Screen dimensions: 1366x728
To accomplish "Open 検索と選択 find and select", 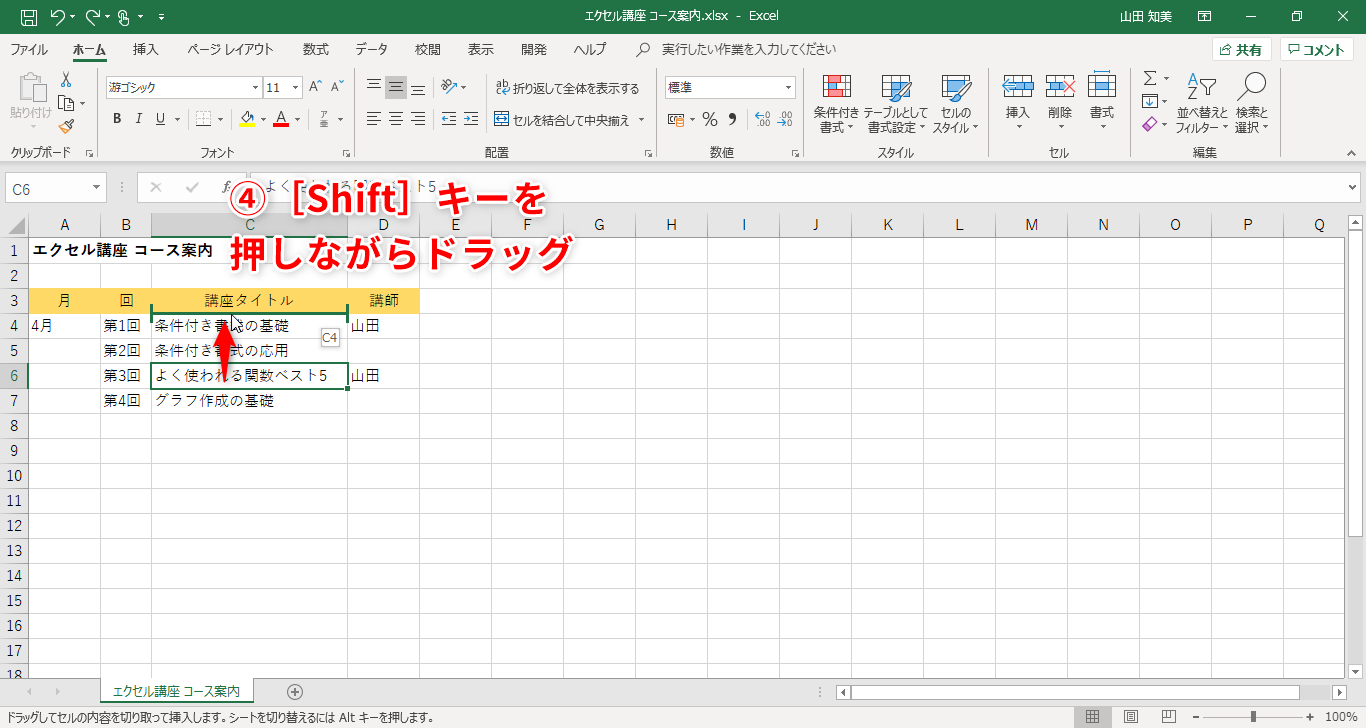I will (x=1251, y=103).
